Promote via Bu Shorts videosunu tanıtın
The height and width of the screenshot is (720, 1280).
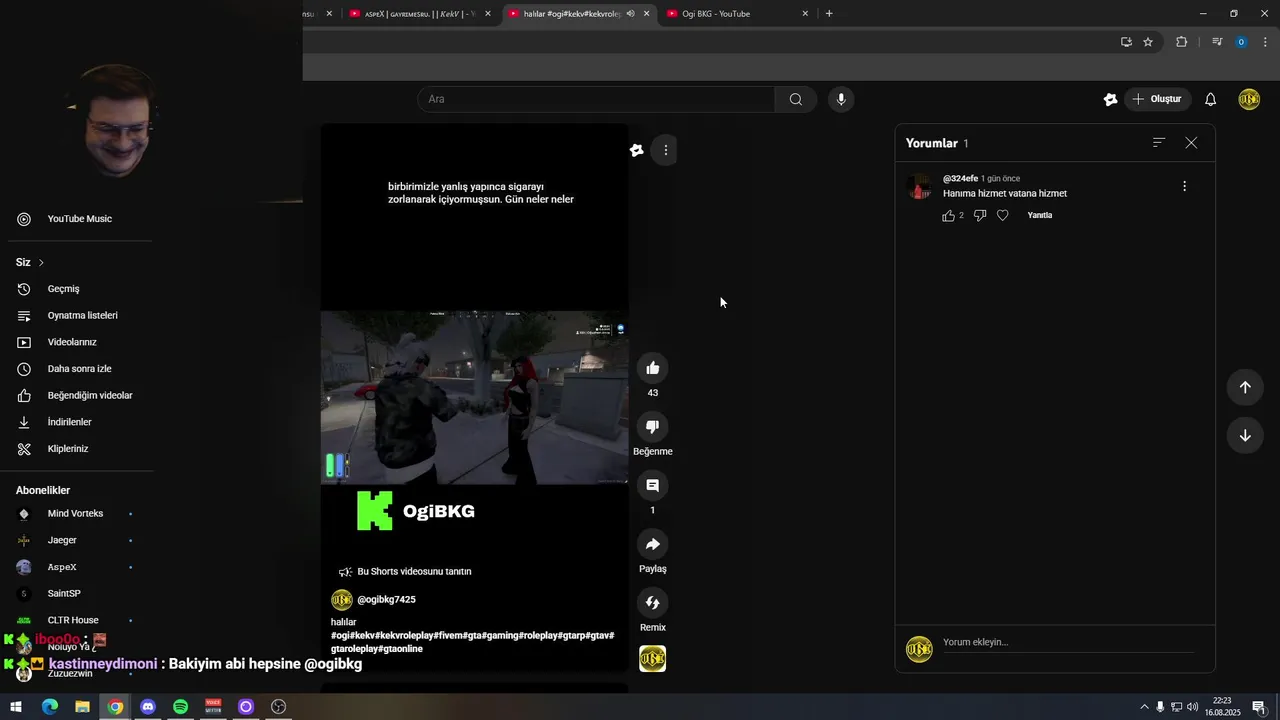pyautogui.click(x=405, y=572)
